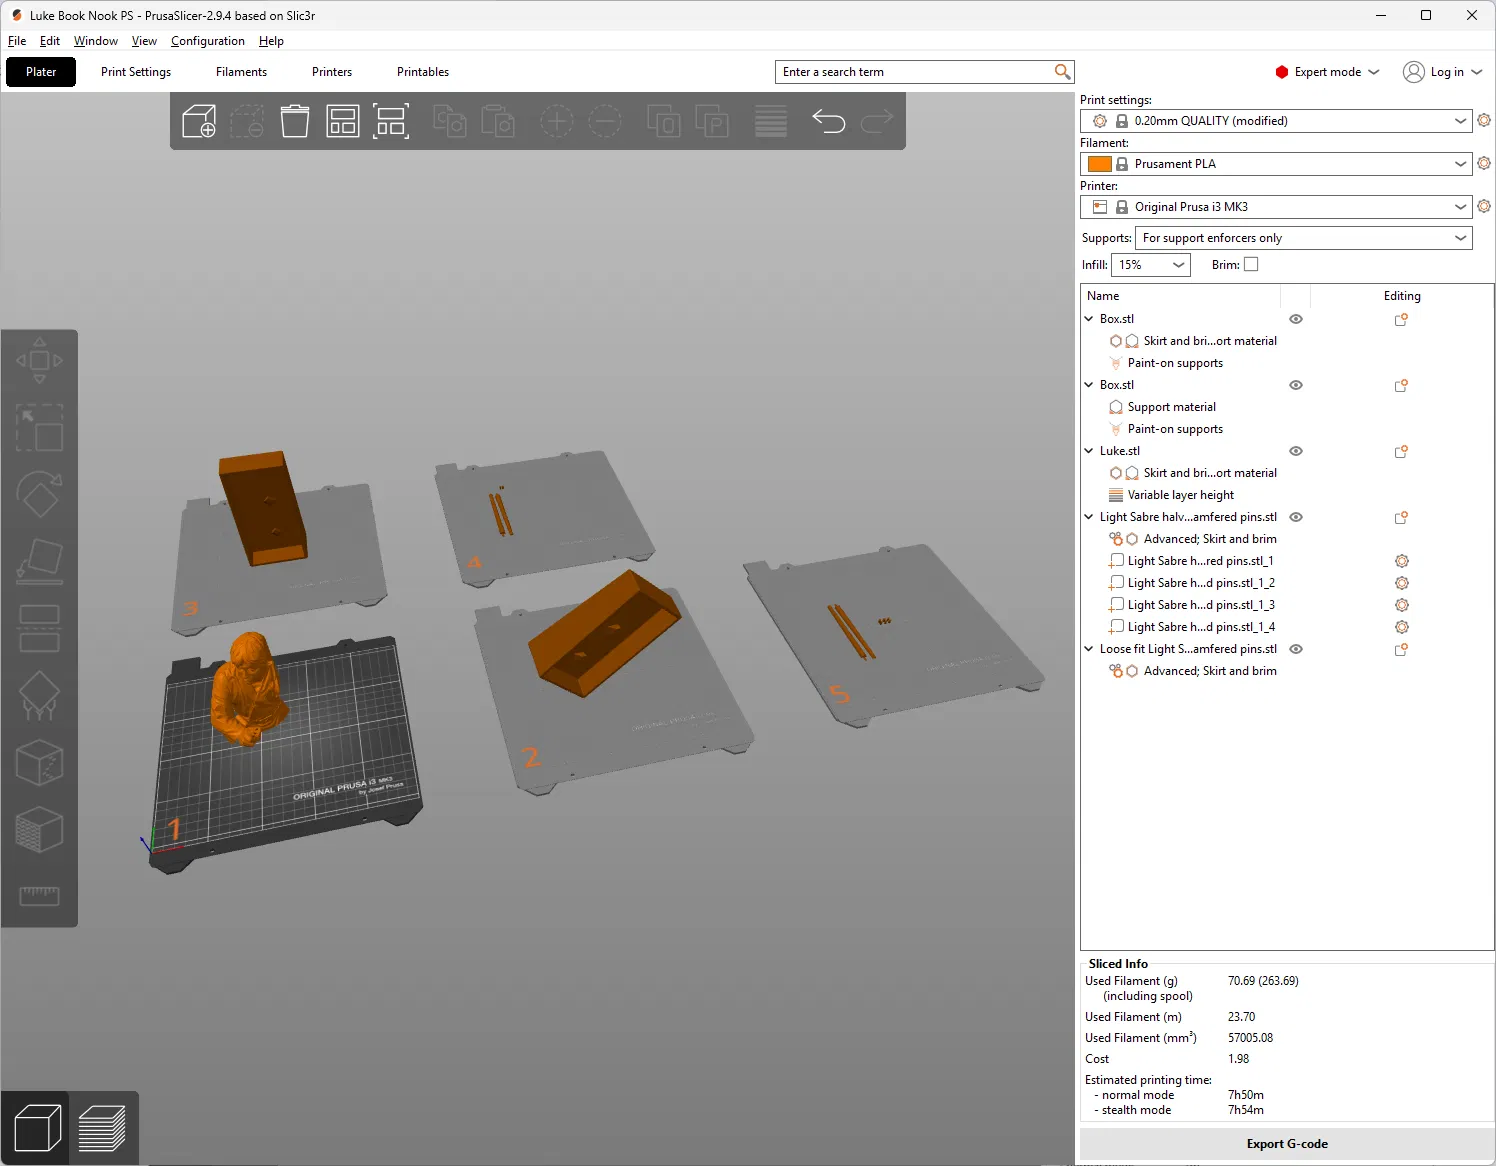
Task: Open the Supports dropdown
Action: [x=1304, y=238]
